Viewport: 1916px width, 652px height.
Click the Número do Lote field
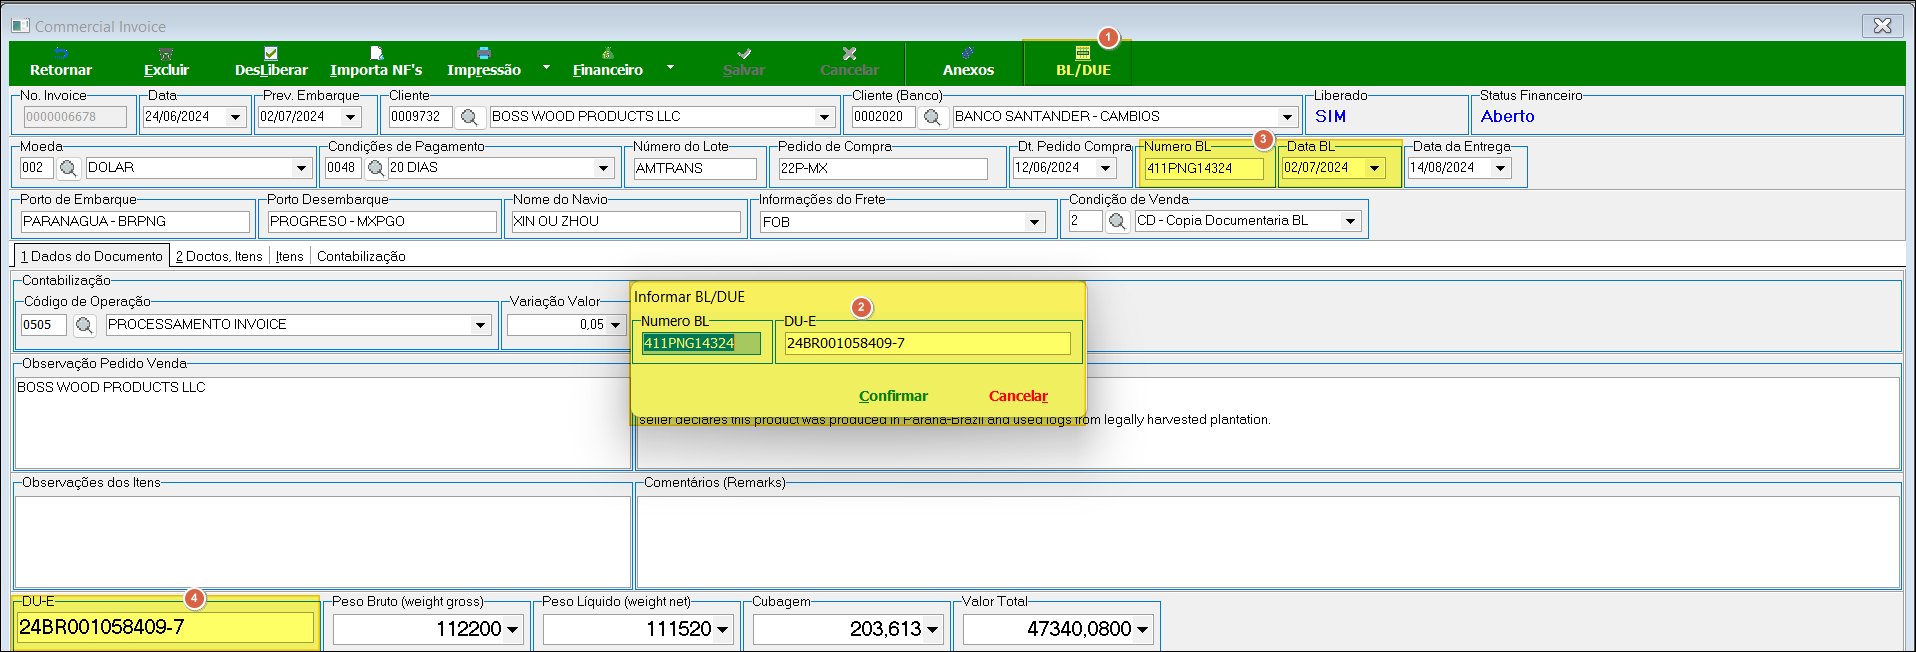[695, 168]
